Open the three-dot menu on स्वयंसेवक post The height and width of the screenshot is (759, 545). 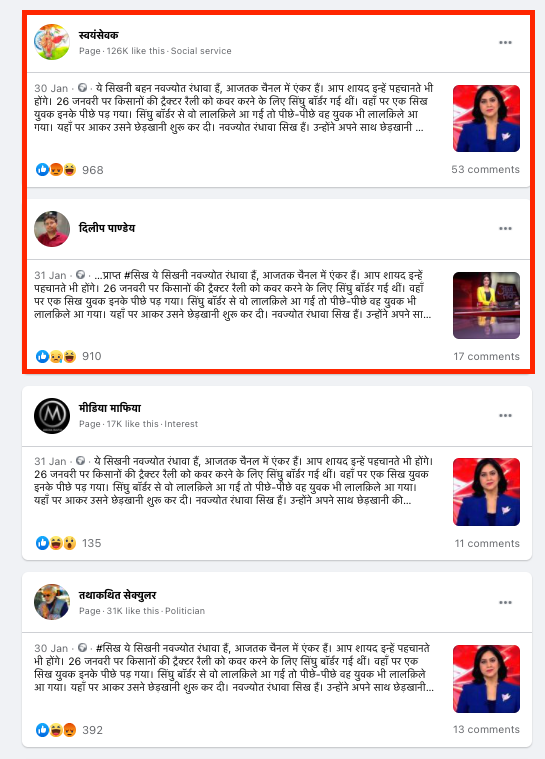505,43
